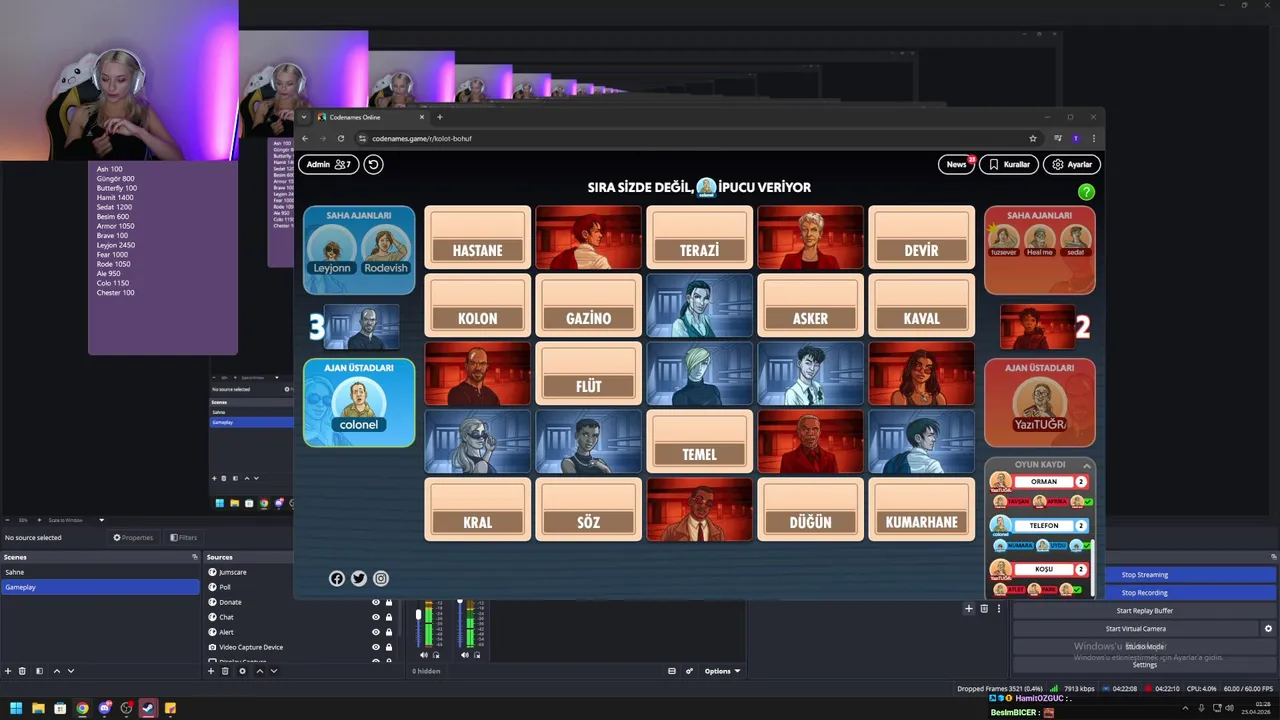The image size is (1280, 720).
Task: Open transition properties three-dot menu
Action: coord(998,608)
